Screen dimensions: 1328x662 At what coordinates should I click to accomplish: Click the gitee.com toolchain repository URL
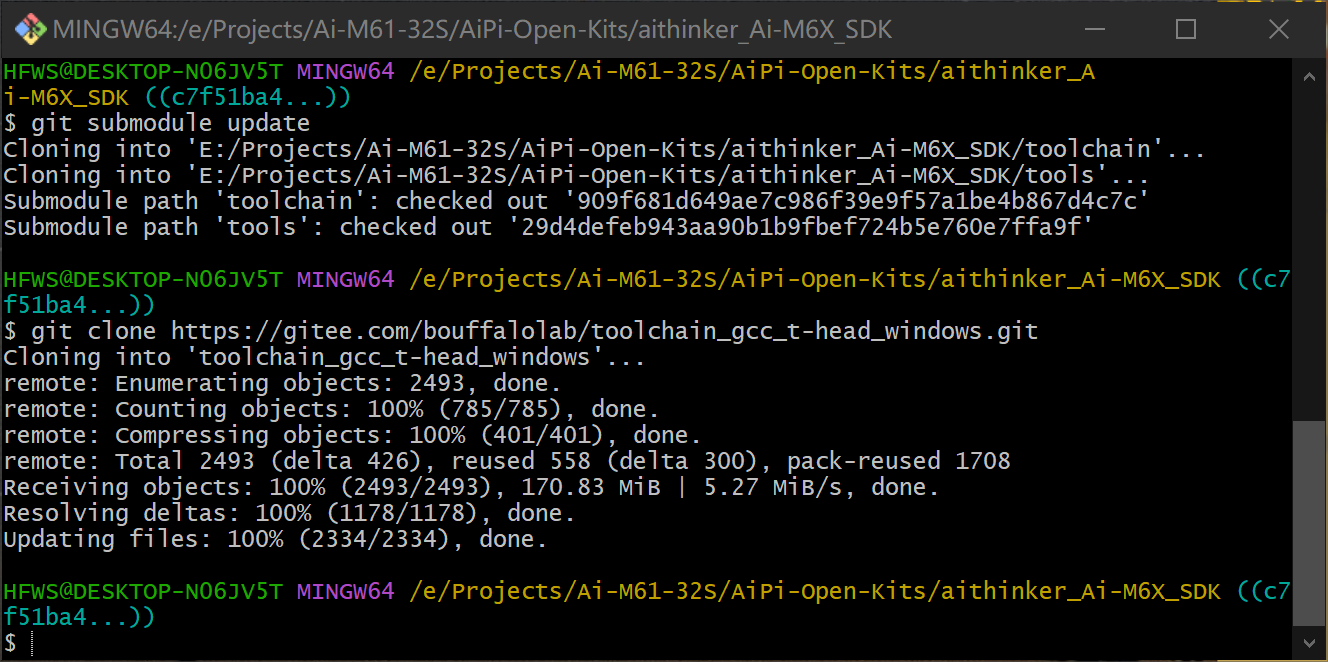(x=605, y=331)
